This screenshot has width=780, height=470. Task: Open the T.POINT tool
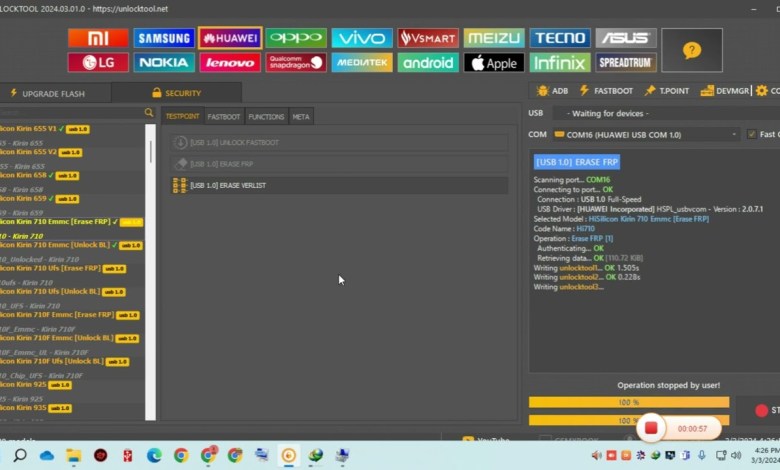[666, 91]
